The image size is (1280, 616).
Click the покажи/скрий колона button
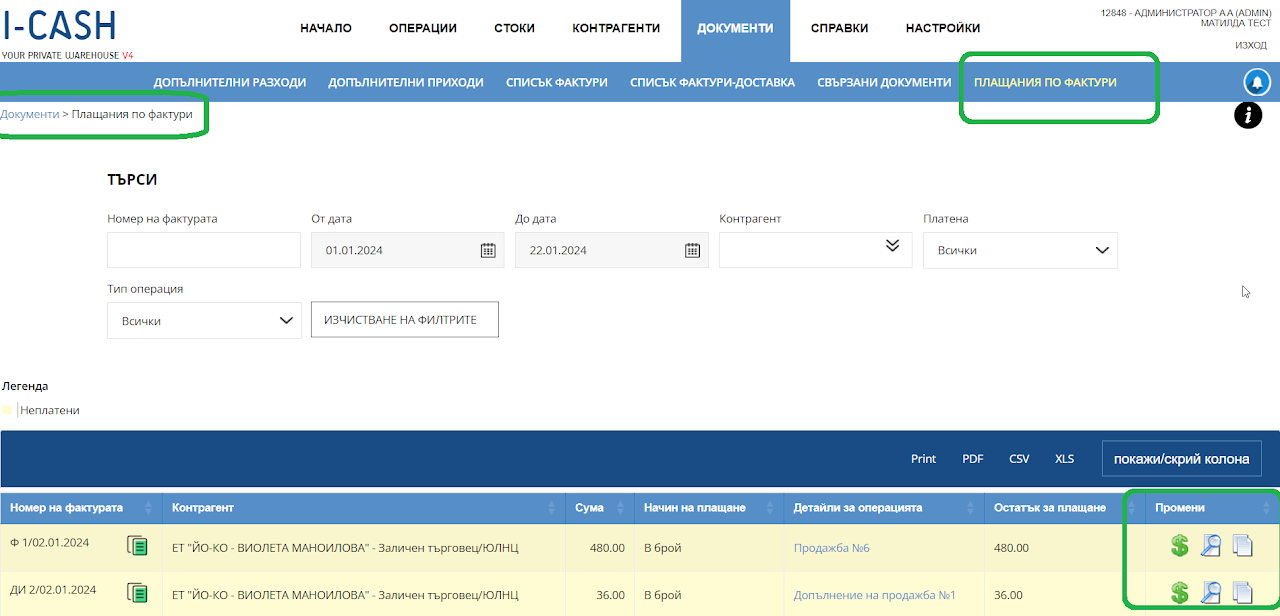1182,459
